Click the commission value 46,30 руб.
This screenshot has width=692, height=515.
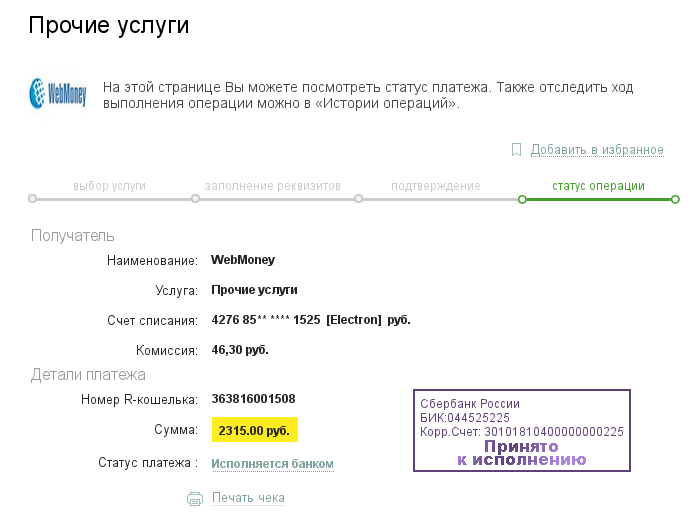[240, 350]
